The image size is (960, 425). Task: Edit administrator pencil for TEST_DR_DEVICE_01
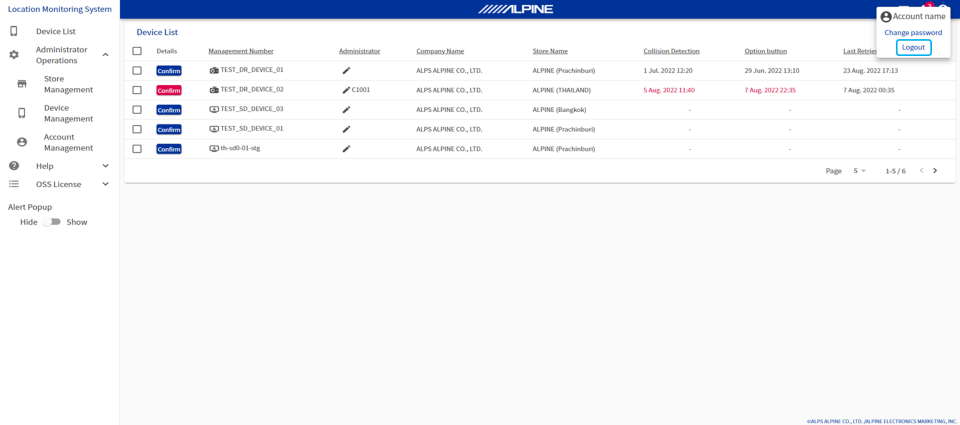(x=346, y=71)
